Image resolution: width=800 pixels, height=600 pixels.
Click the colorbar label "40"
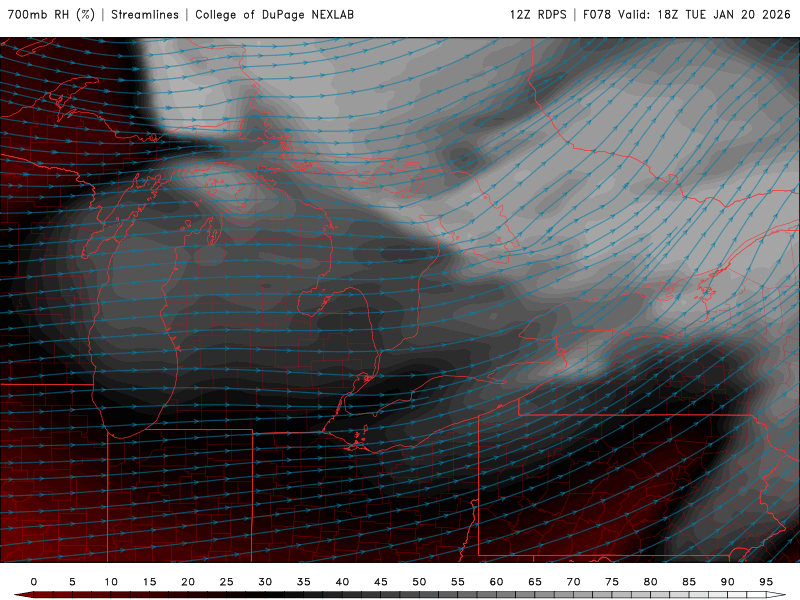click(342, 582)
